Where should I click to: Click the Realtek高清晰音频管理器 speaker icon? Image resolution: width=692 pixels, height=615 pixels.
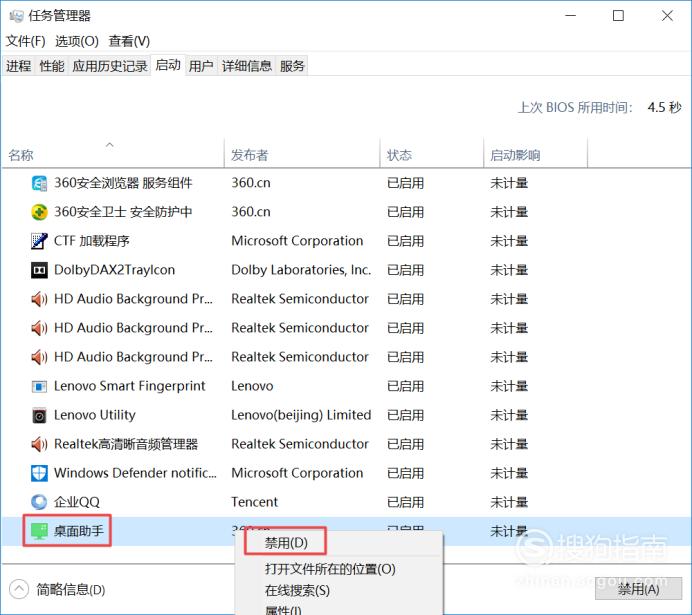tap(39, 444)
